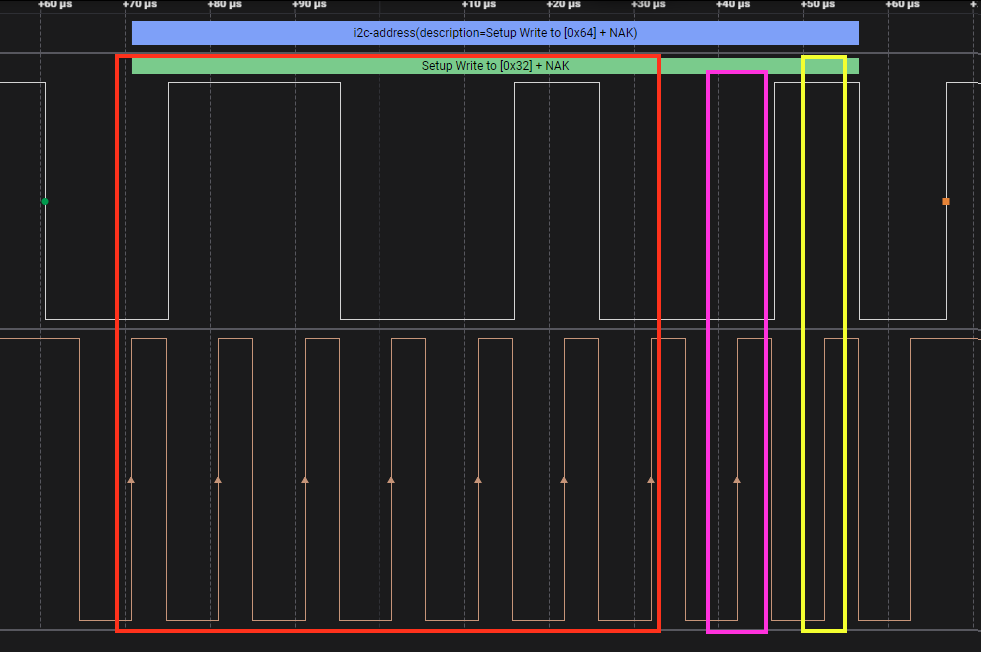Click the +90 µs time ruler label
This screenshot has height=652, width=981.
[309, 4]
